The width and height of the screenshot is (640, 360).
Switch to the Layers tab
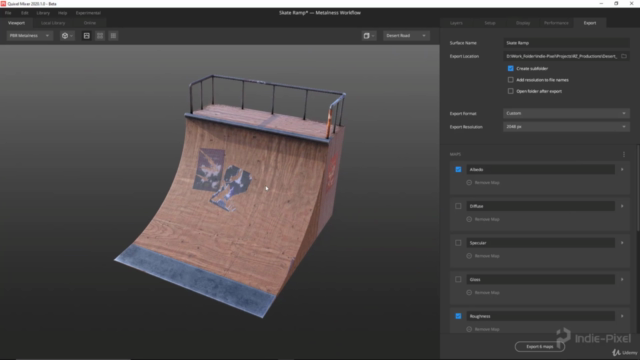[456, 23]
